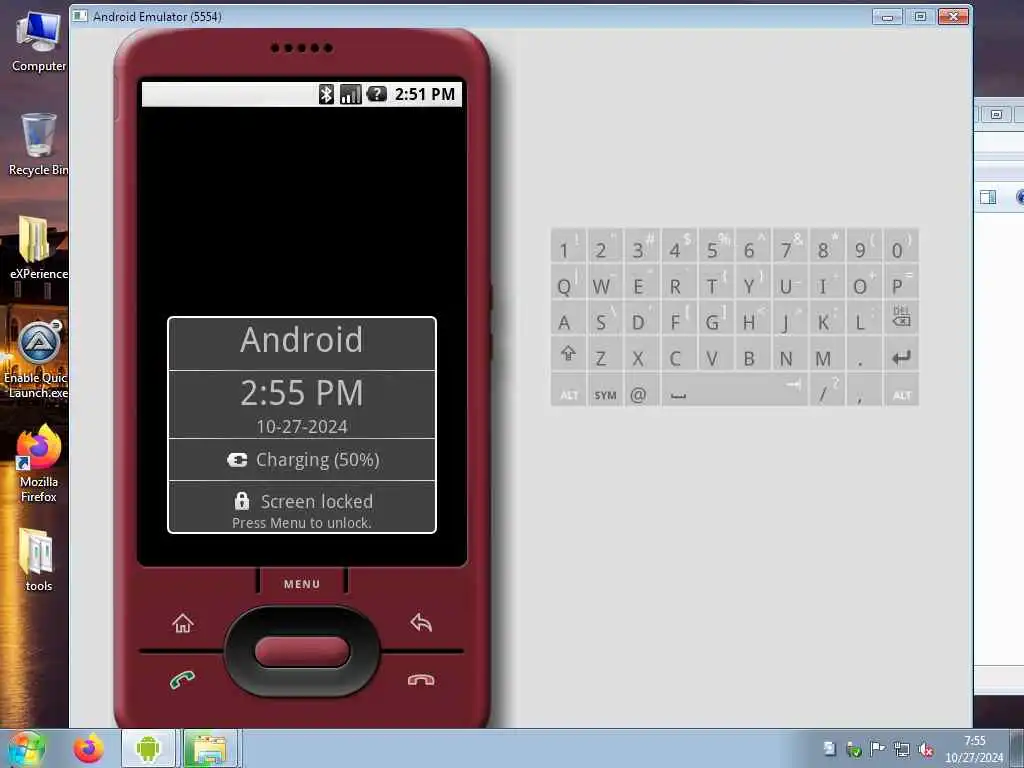Click the signal strength icon in status bar
The width and height of the screenshot is (1024, 768).
pyautogui.click(x=351, y=94)
